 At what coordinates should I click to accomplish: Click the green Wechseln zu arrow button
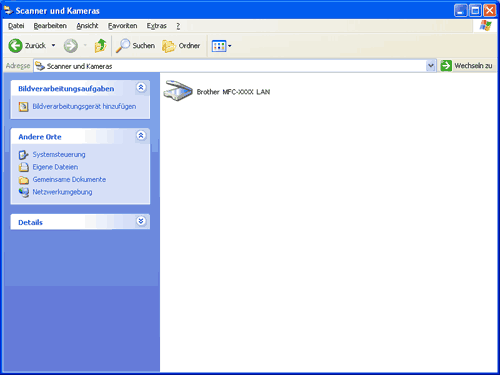pos(446,66)
